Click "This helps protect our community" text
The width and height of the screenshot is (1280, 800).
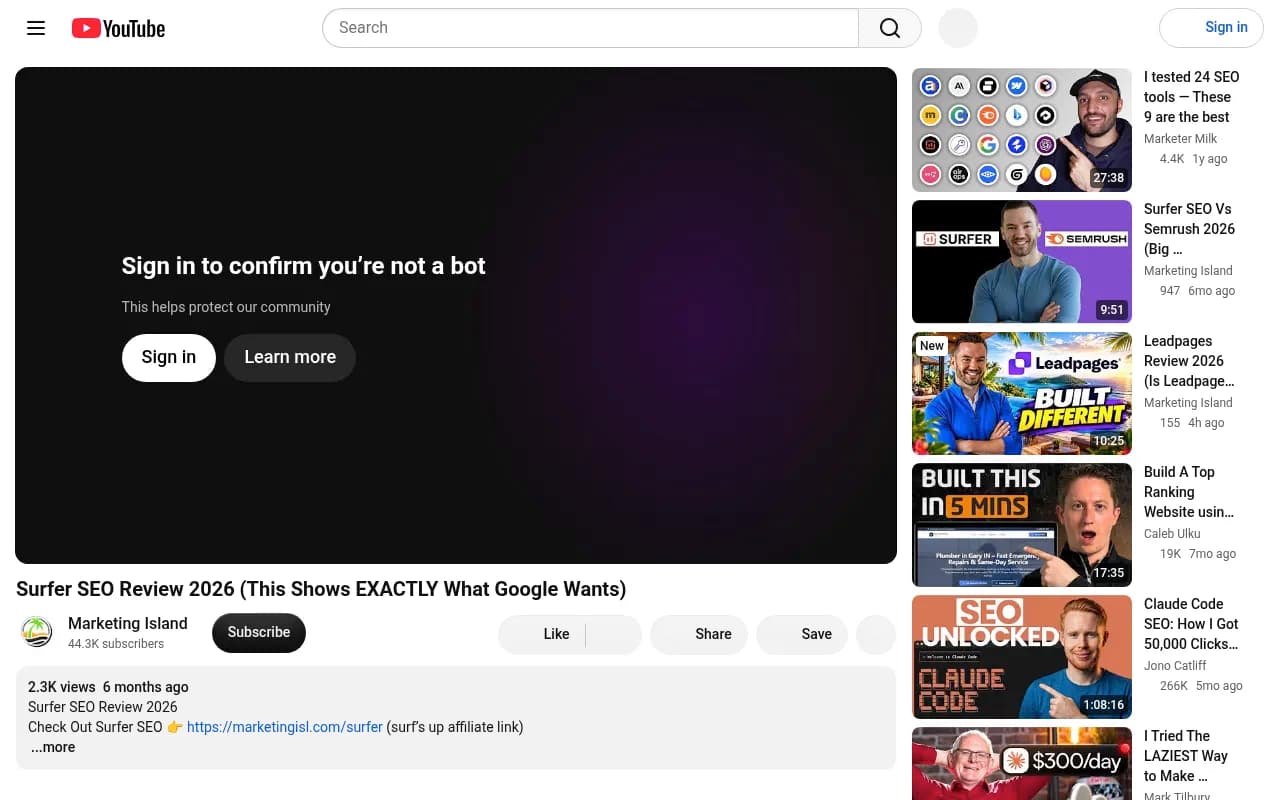[x=226, y=307]
